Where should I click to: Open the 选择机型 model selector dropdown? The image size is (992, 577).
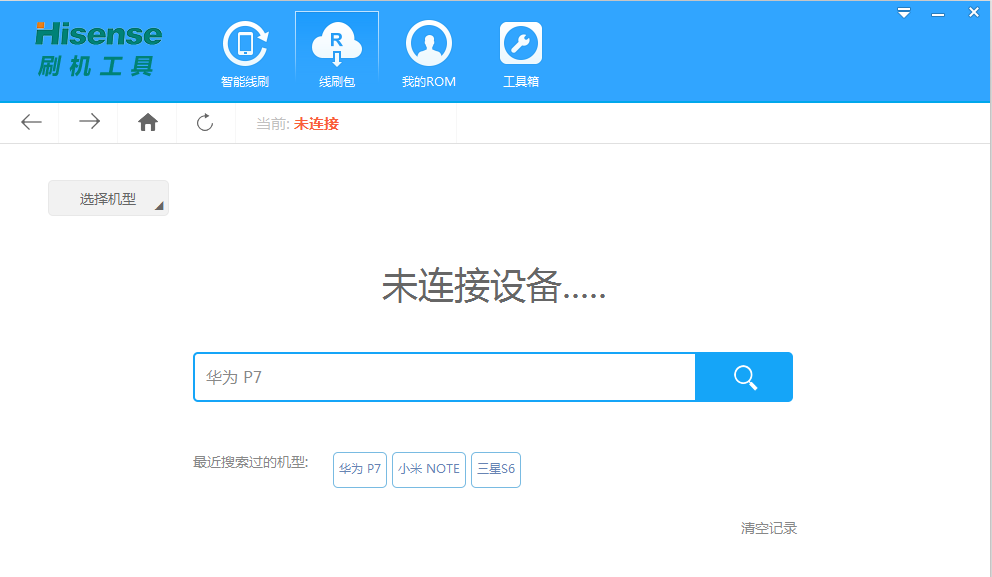(108, 198)
